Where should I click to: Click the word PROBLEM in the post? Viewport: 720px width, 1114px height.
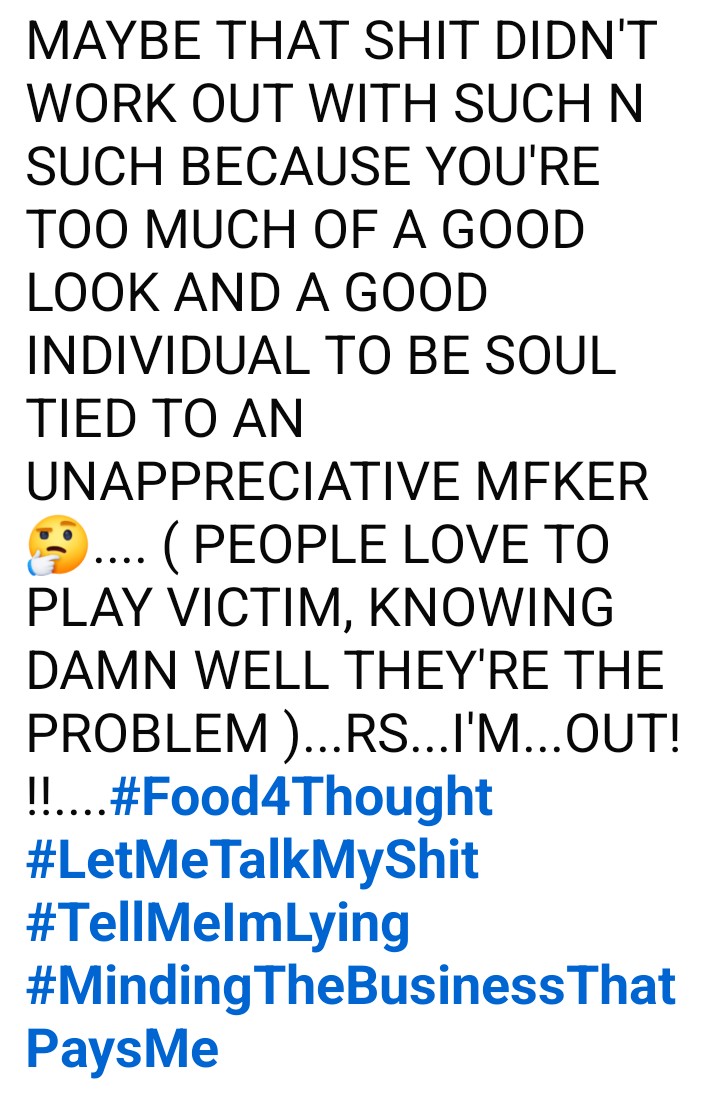click(x=148, y=734)
